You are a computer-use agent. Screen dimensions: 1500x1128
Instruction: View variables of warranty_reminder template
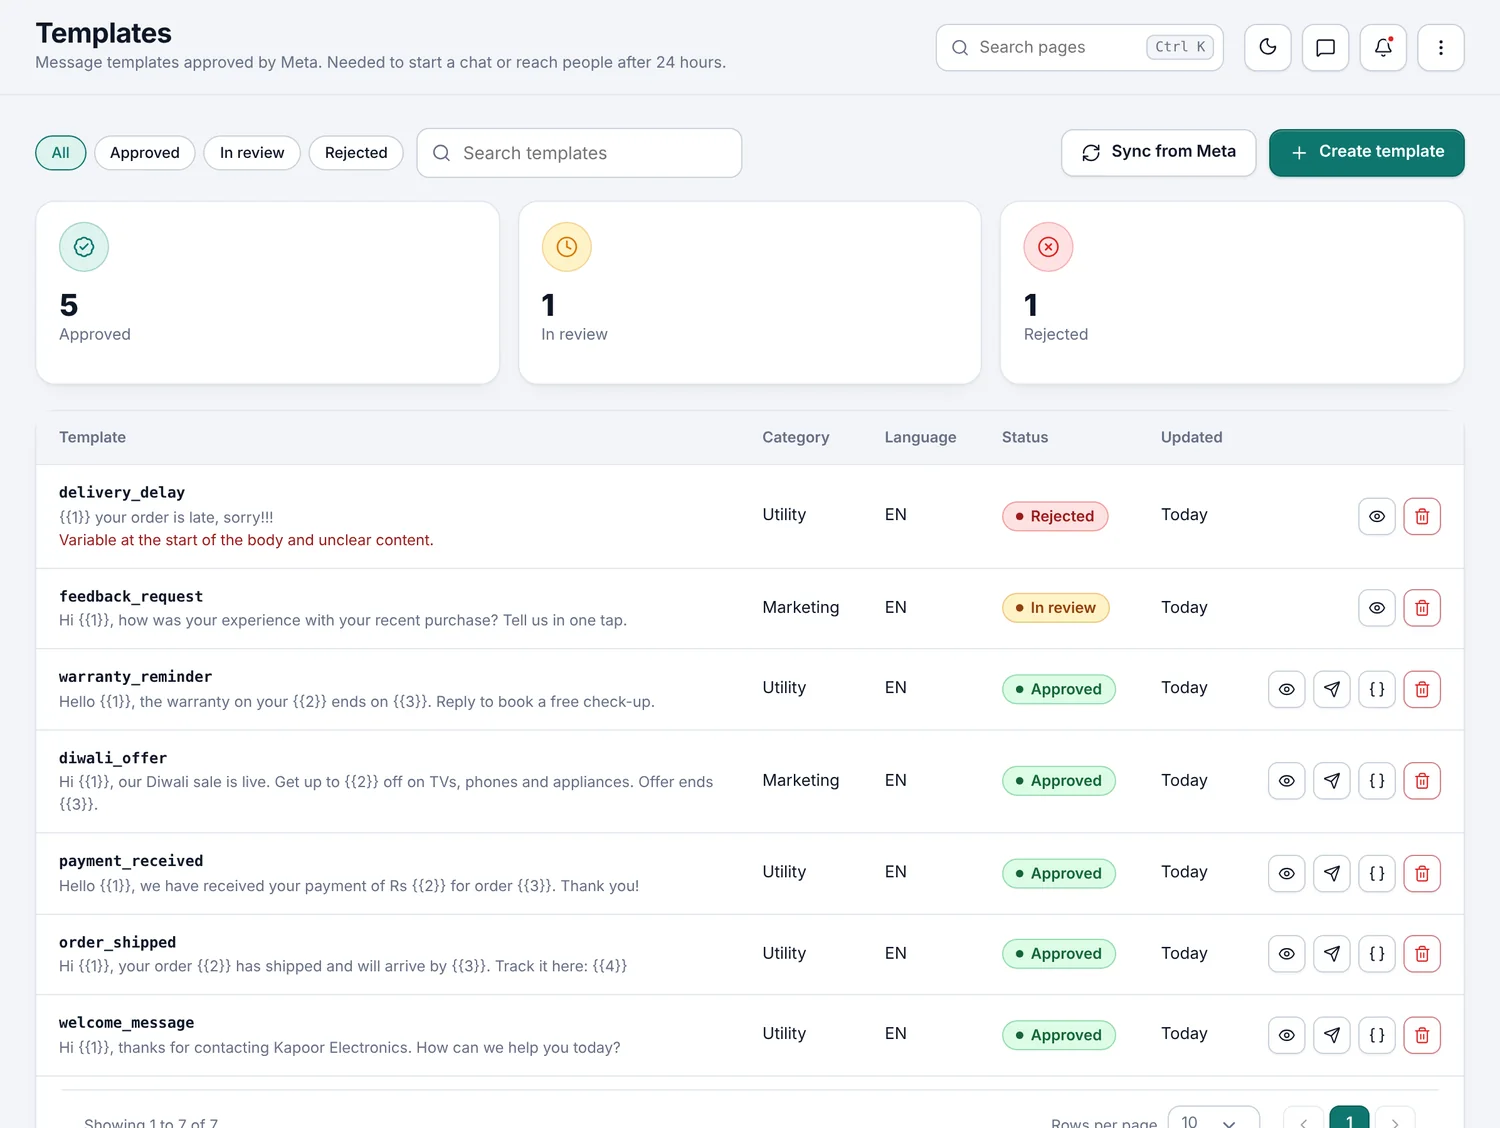1377,689
